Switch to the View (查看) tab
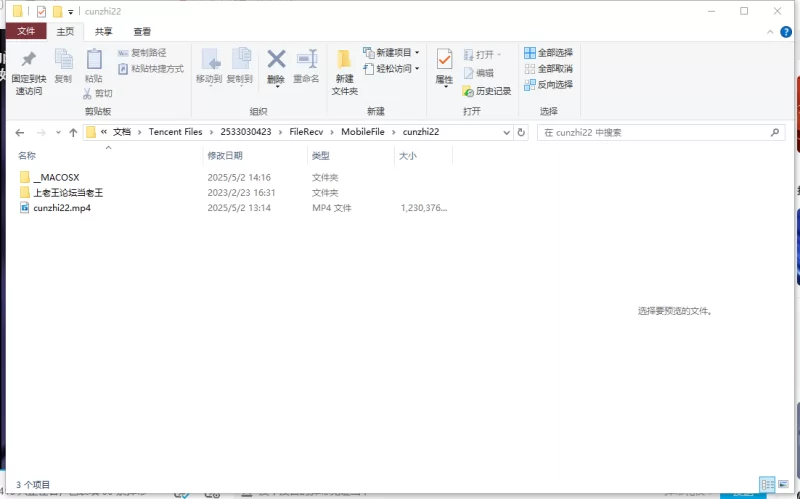 pyautogui.click(x=142, y=32)
